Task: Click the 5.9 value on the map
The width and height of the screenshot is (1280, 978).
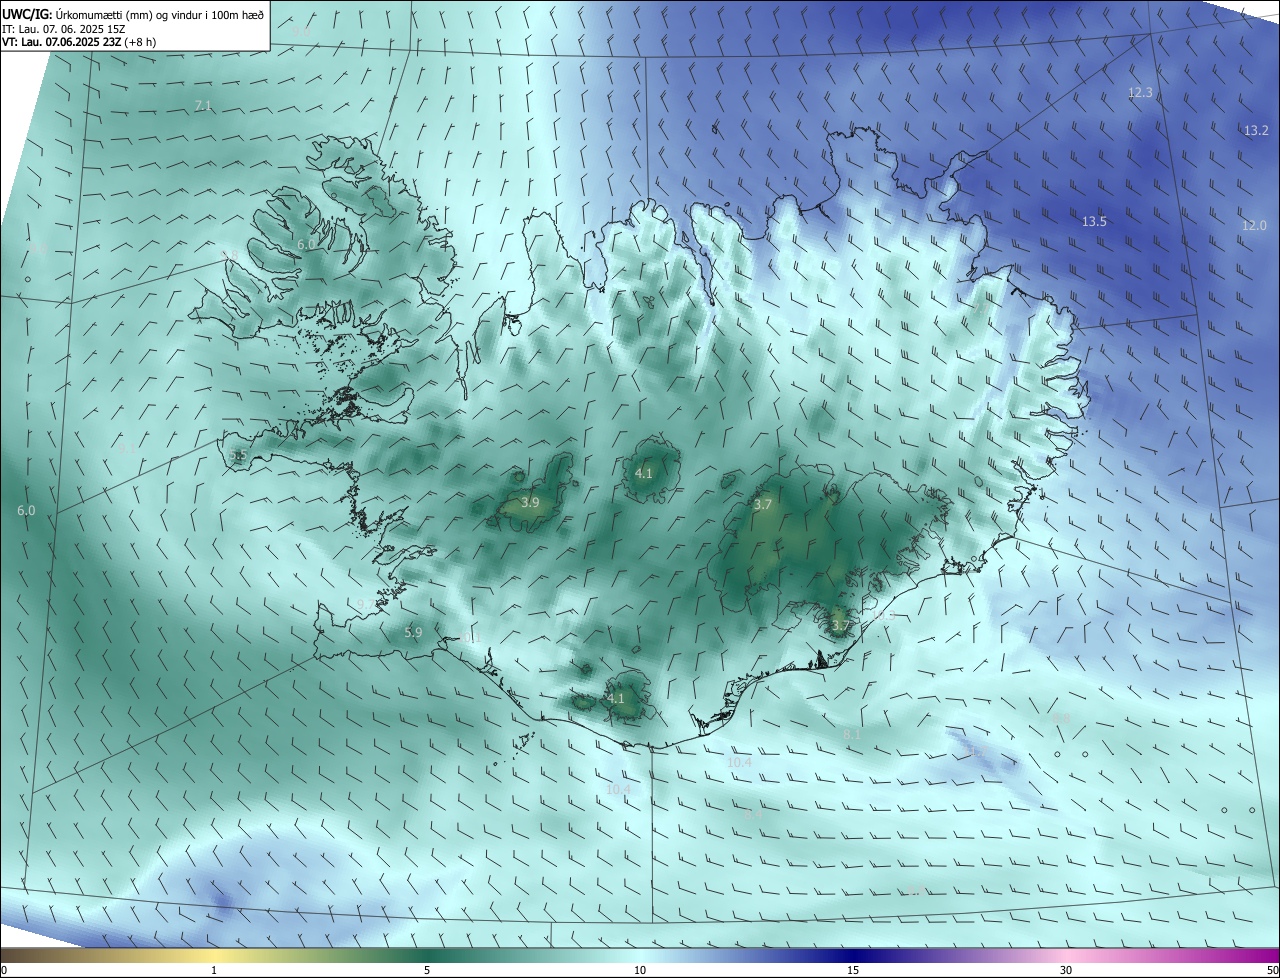Action: pyautogui.click(x=413, y=632)
